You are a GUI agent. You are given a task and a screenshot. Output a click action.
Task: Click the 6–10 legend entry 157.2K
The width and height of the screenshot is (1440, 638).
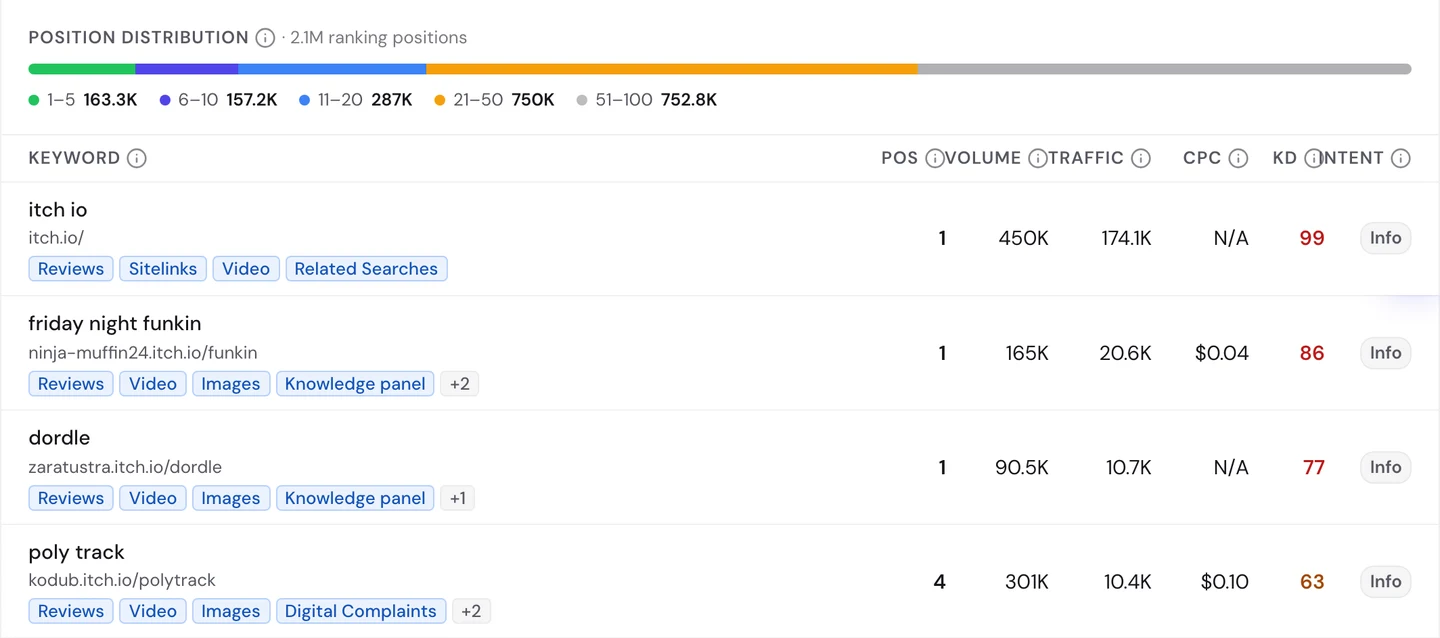[x=218, y=100]
